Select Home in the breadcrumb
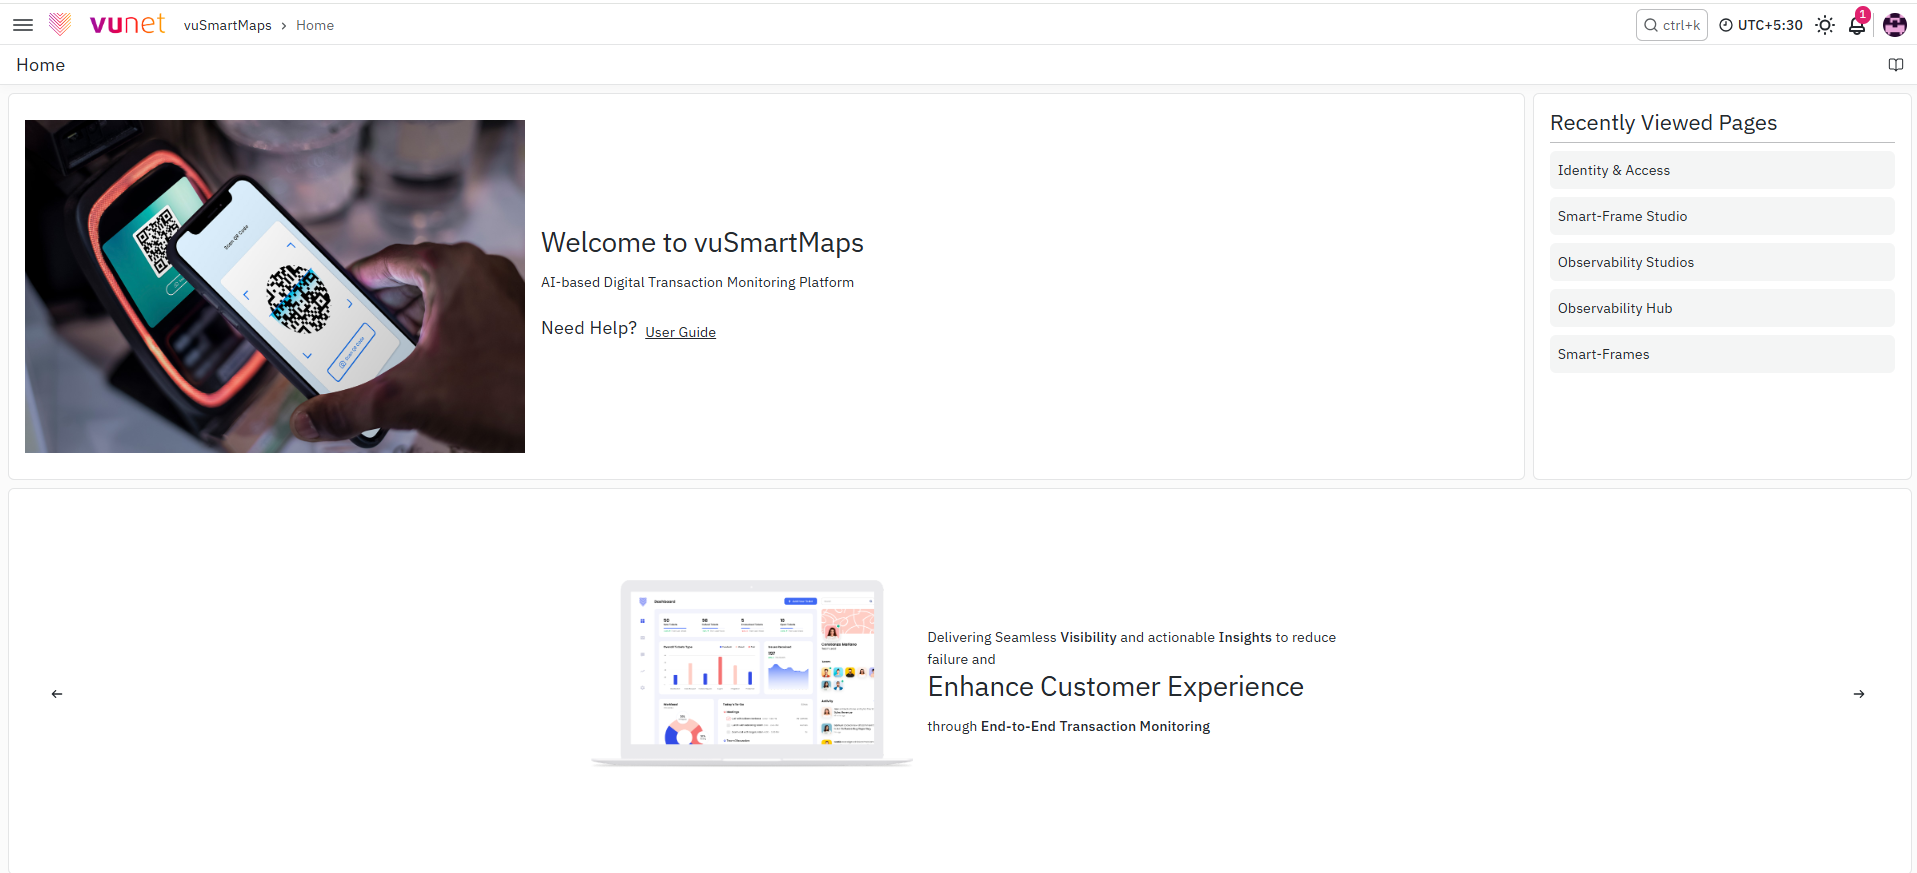The image size is (1917, 873). coord(315,25)
